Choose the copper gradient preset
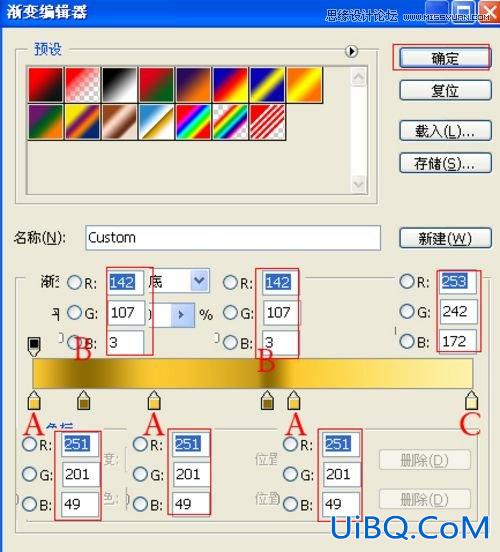Viewport: 500px width, 552px height. [x=119, y=122]
